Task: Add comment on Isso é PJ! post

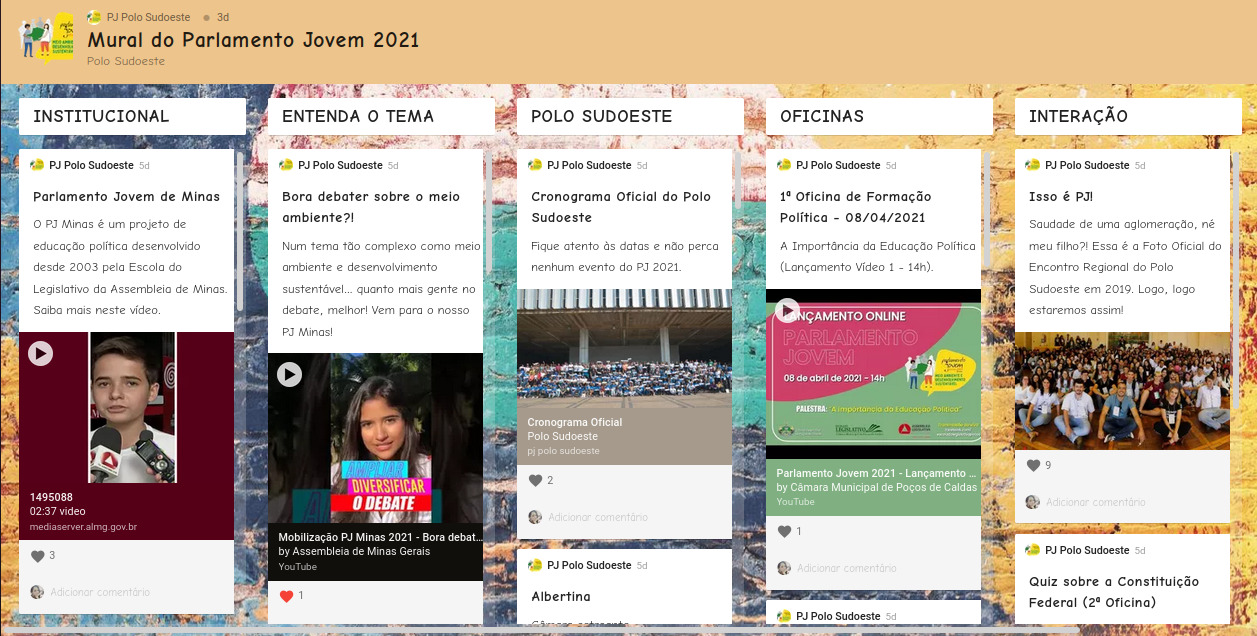Action: 1095,502
